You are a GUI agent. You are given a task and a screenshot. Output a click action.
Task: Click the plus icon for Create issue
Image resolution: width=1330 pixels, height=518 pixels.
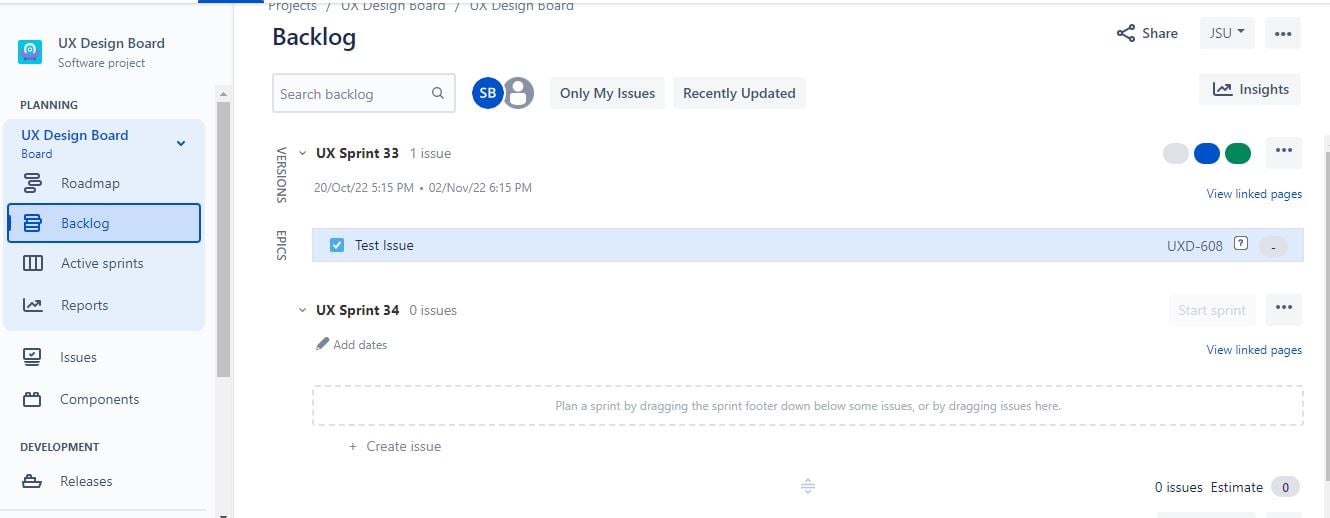click(352, 446)
